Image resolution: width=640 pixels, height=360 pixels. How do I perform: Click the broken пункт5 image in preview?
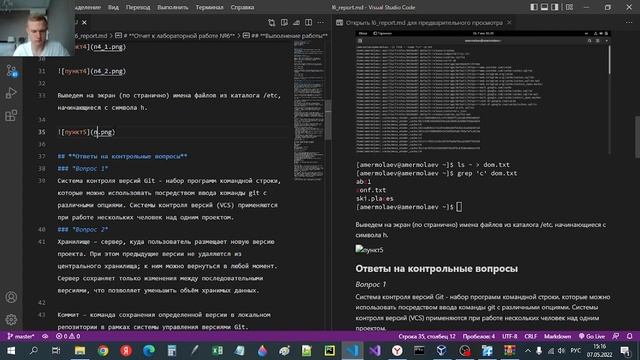pyautogui.click(x=369, y=249)
